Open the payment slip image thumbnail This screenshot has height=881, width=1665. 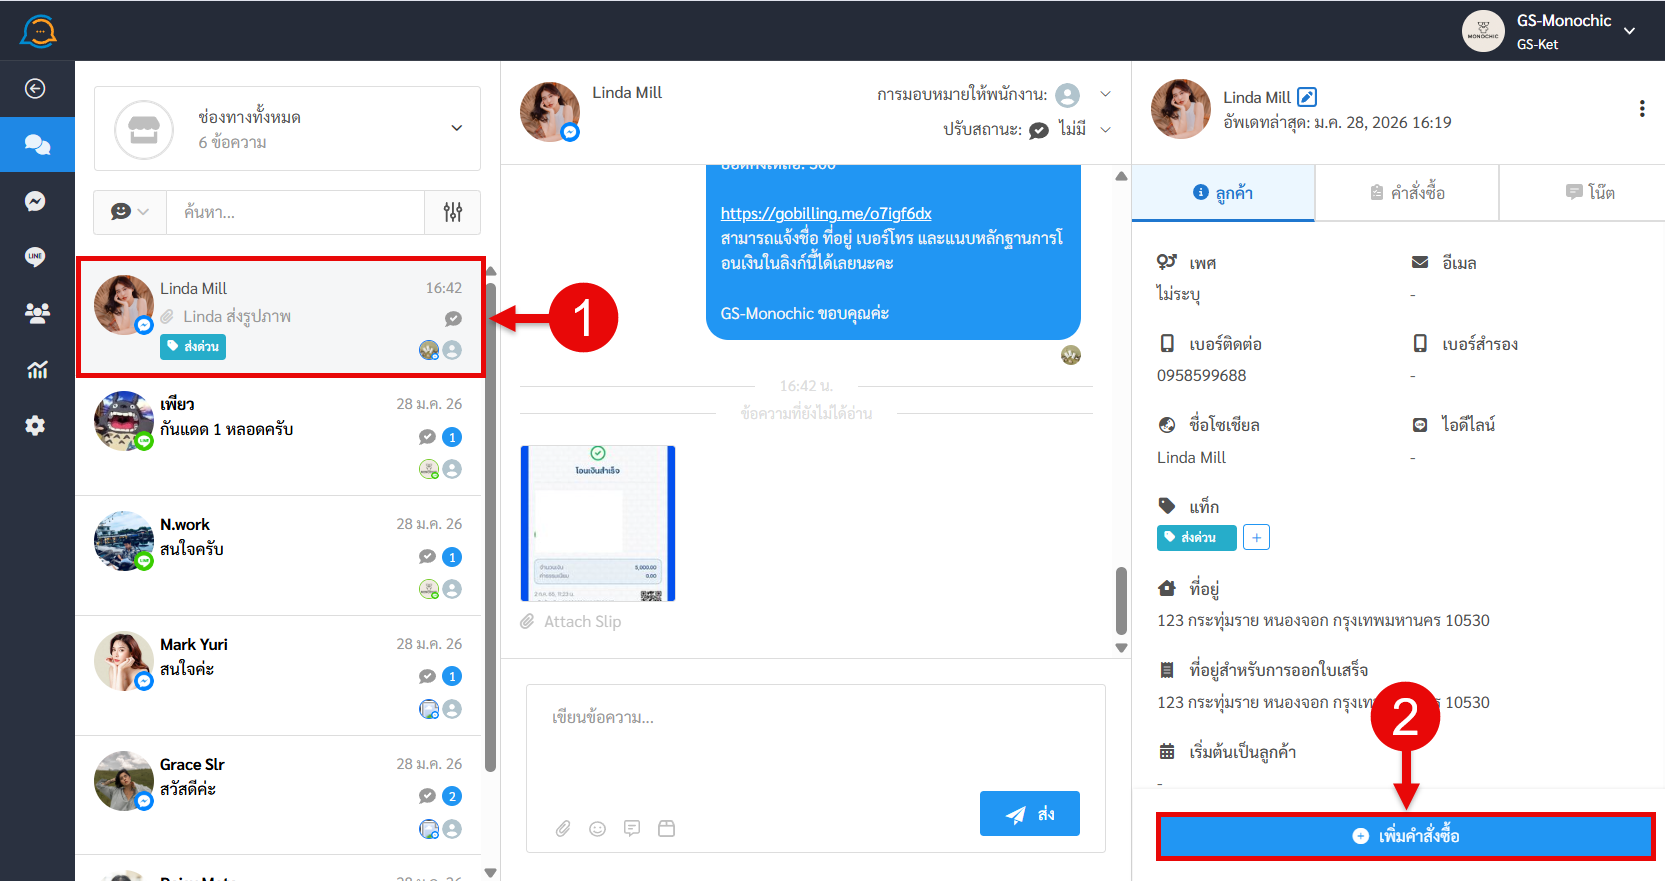pos(598,523)
